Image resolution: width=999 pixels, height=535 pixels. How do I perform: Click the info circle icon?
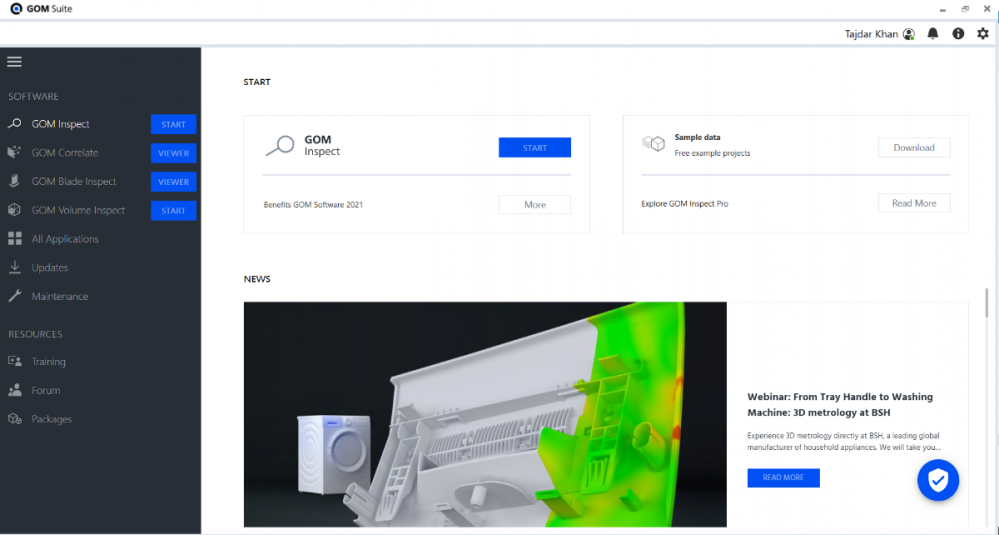pyautogui.click(x=958, y=34)
